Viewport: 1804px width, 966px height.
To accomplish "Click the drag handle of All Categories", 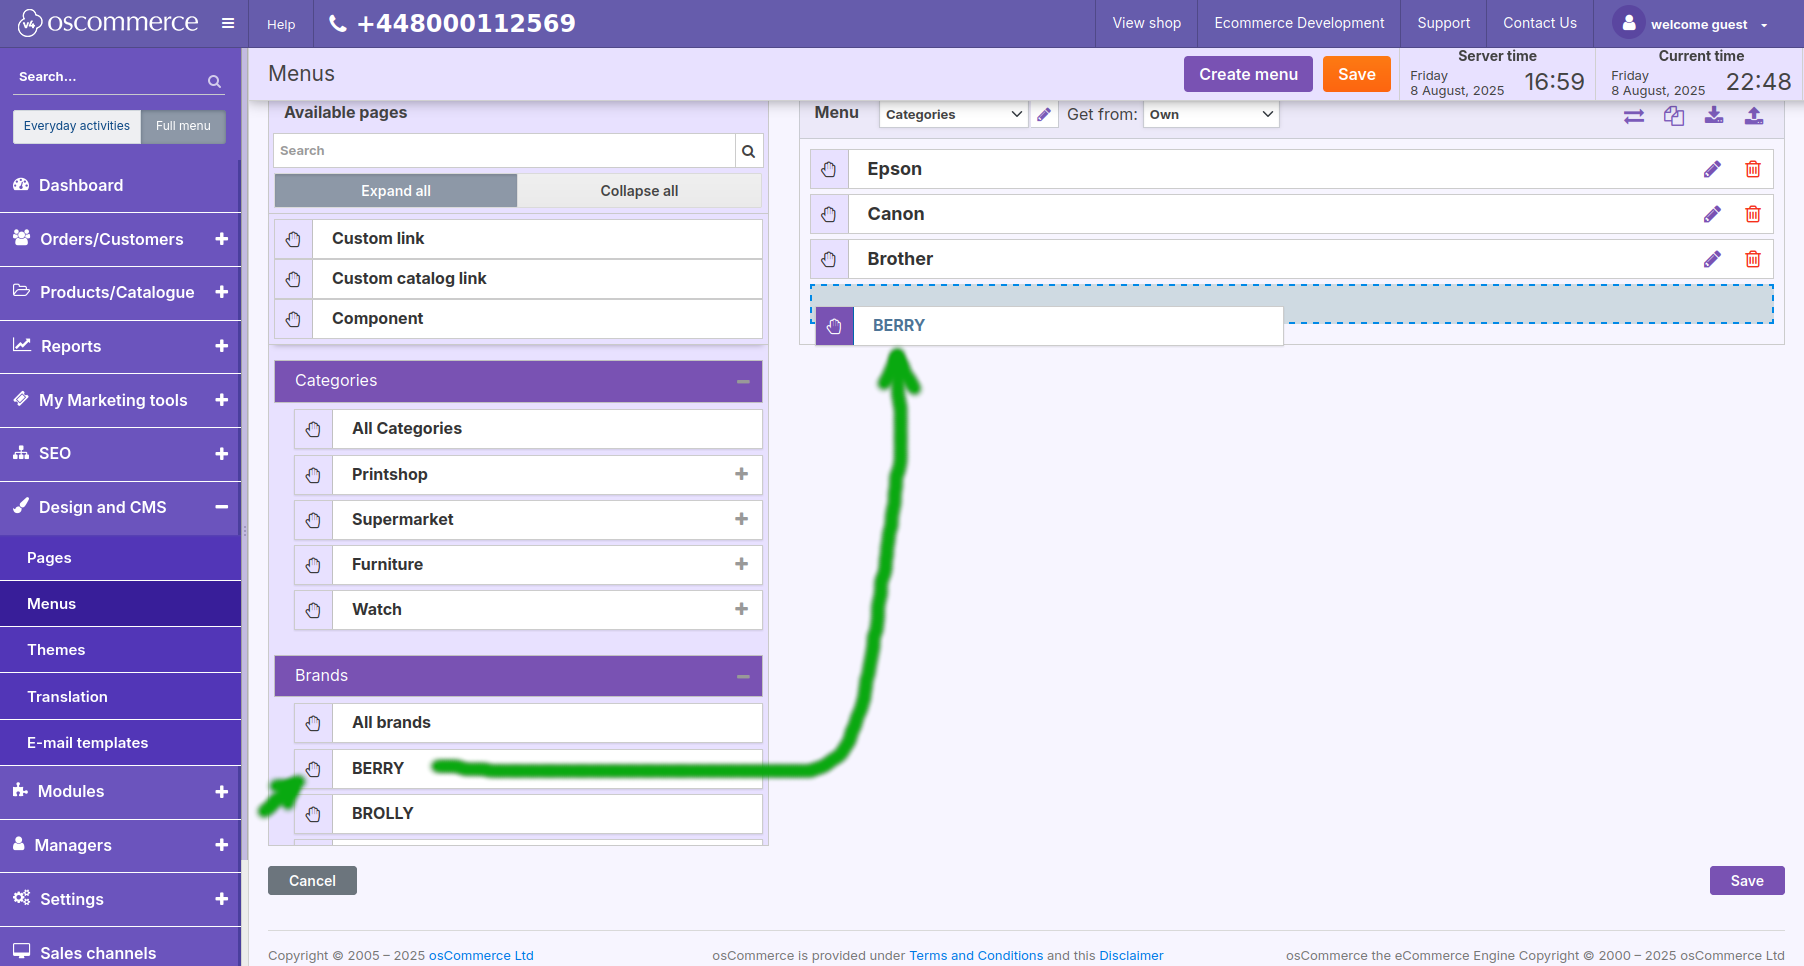I will point(313,429).
